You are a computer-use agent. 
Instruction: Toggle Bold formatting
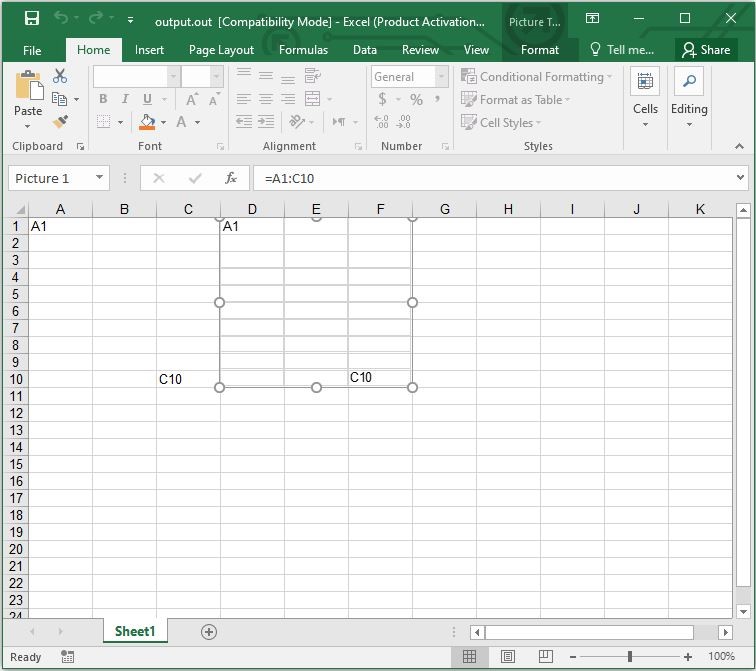103,99
